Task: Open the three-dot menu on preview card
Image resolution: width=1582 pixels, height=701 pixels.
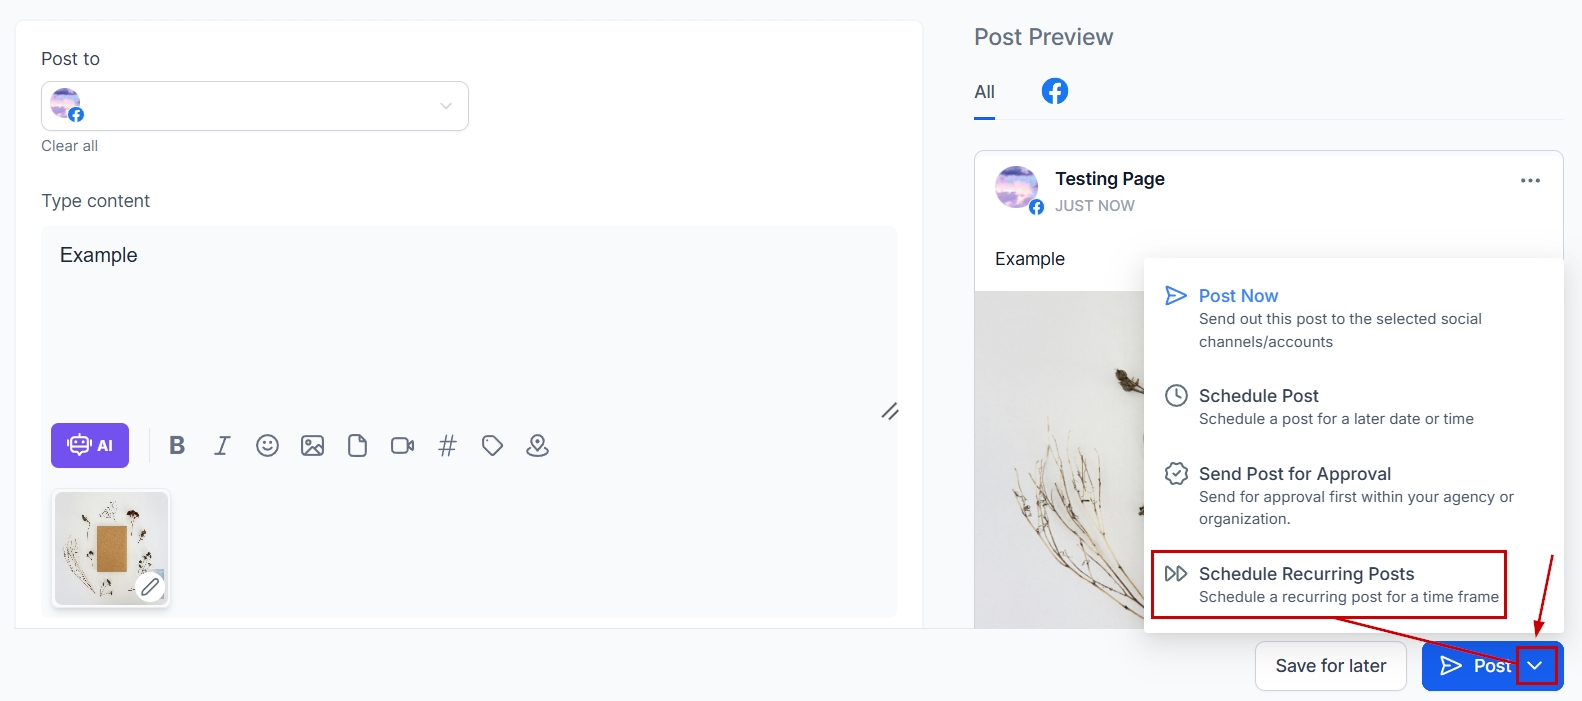Action: [1530, 181]
